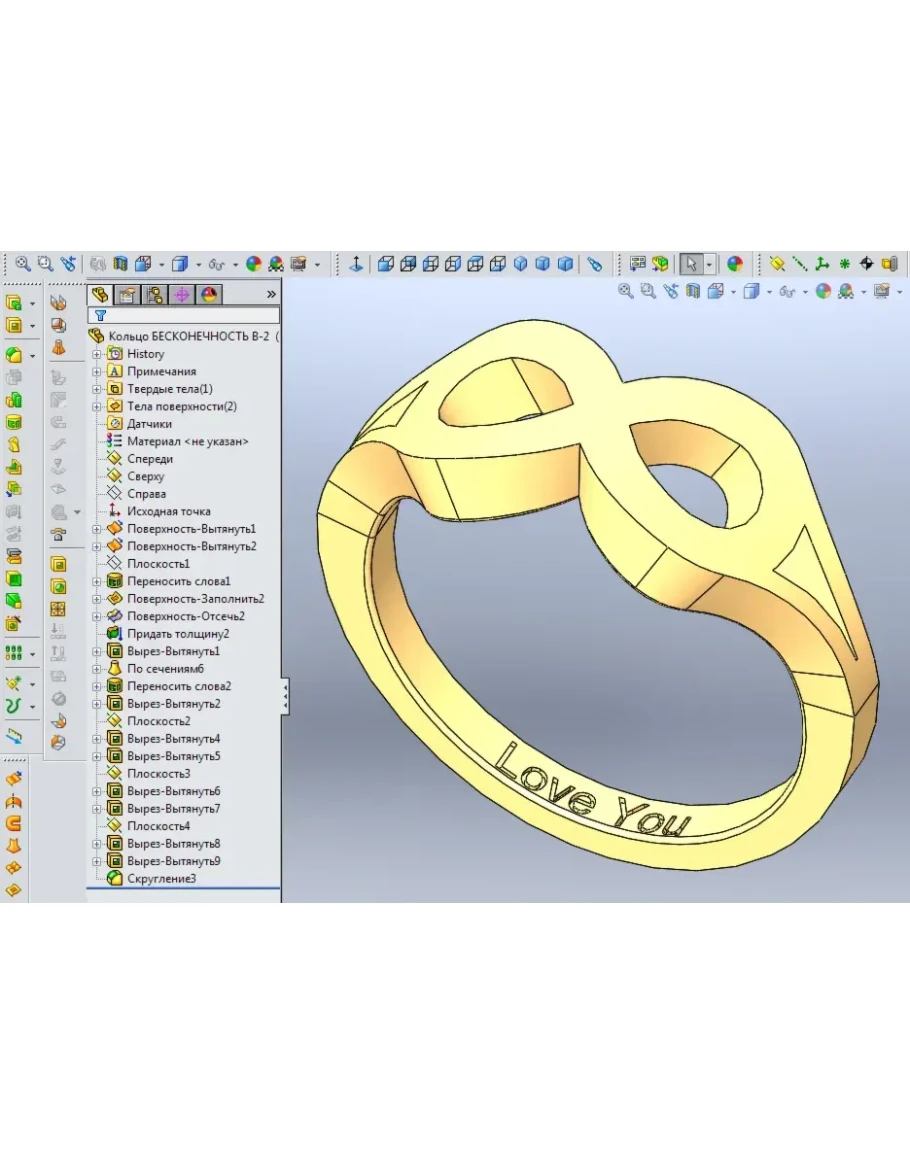Click Материал <не указан> entry
The height and width of the screenshot is (1155, 910).
click(x=187, y=441)
